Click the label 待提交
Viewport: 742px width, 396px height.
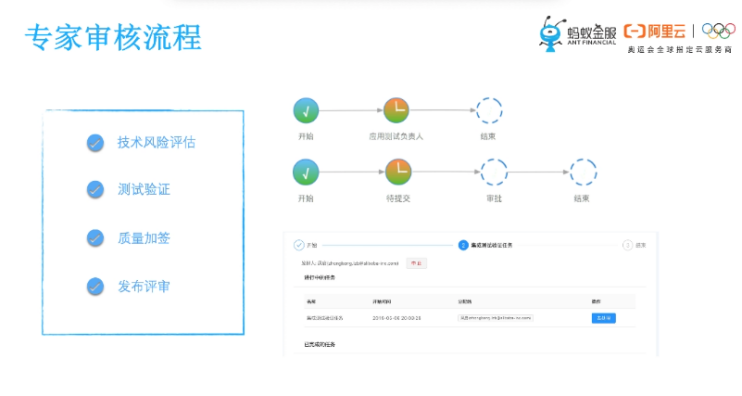tap(398, 198)
